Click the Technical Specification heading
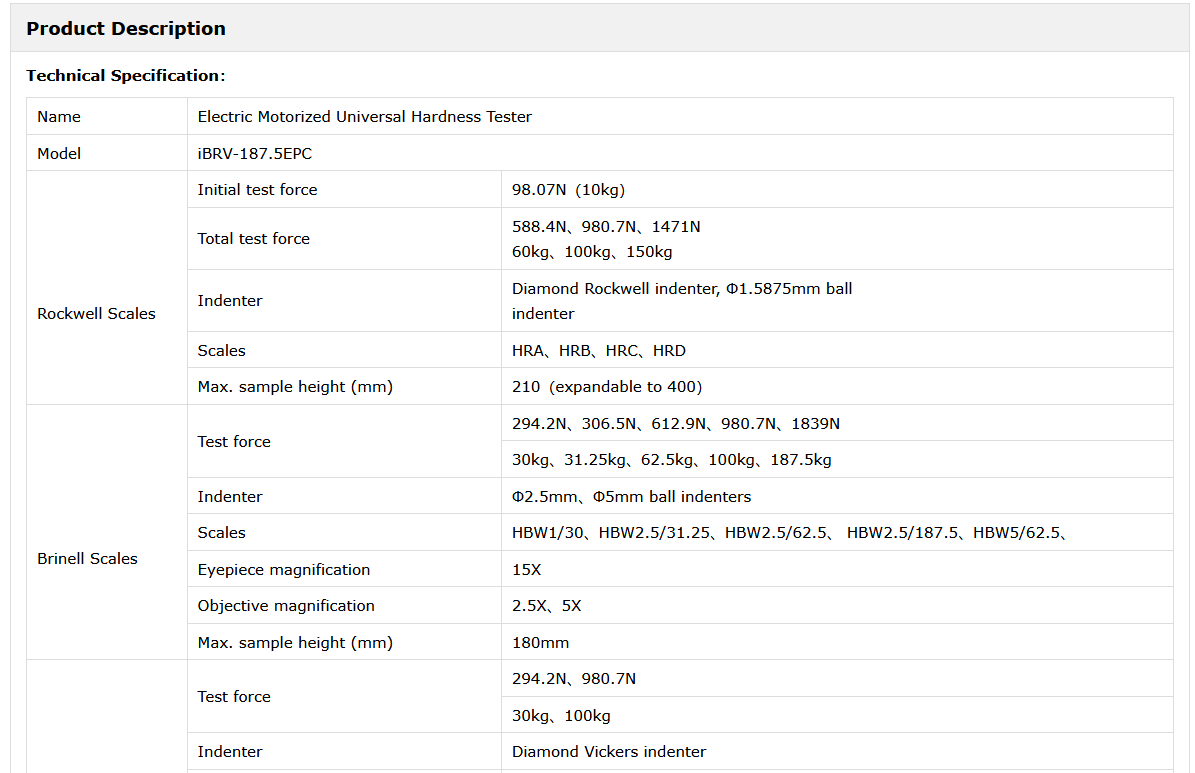Screen dimensions: 1195x773 [x=126, y=76]
